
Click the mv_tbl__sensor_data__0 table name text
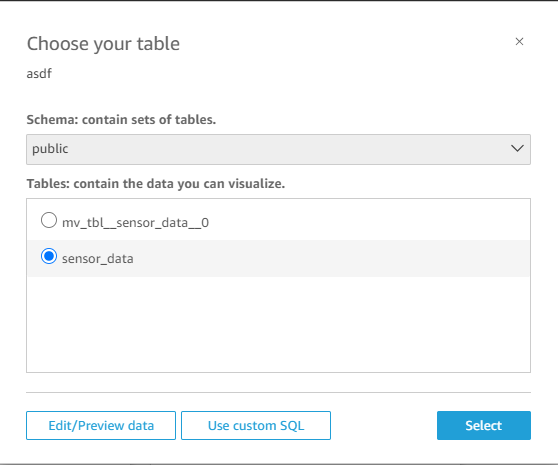point(135,223)
